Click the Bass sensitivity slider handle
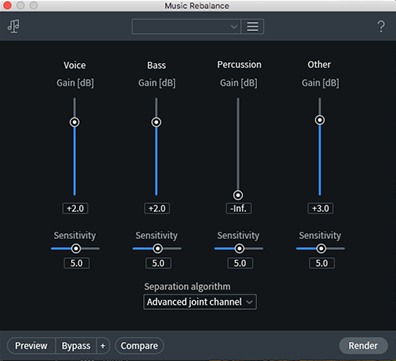This screenshot has width=396, height=361. point(158,248)
